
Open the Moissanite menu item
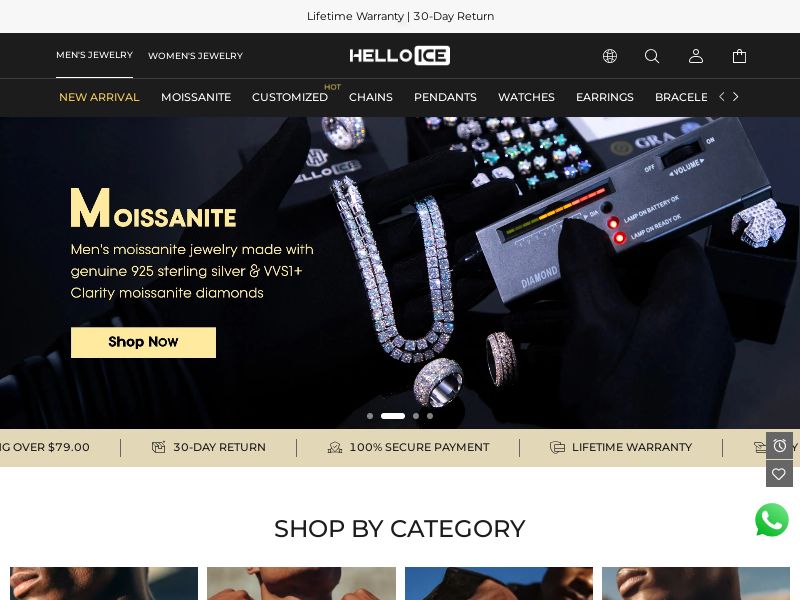coord(196,97)
